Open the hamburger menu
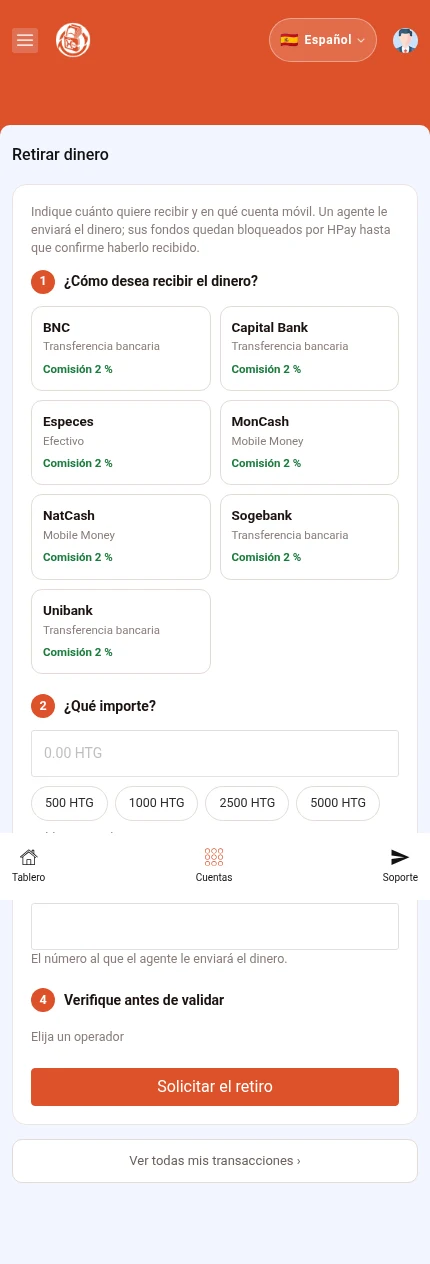Image resolution: width=430 pixels, height=1264 pixels. pyautogui.click(x=25, y=40)
